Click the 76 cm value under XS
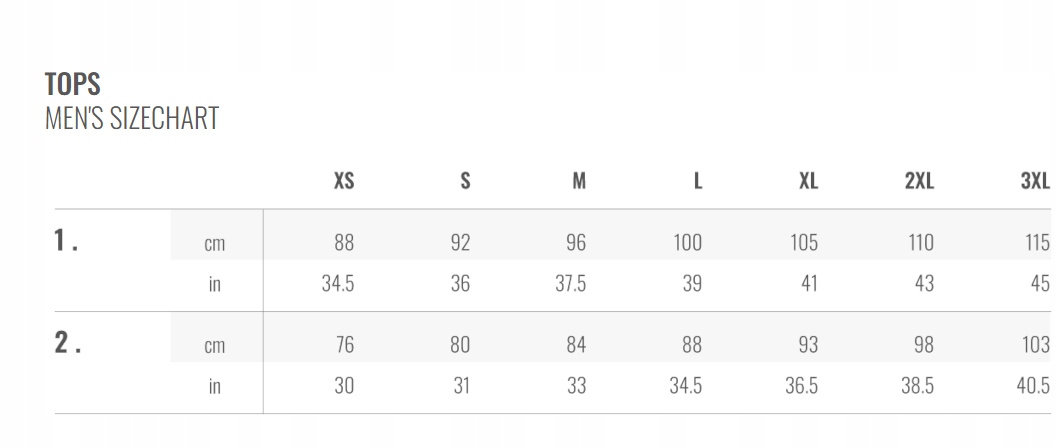Image resolution: width=1056 pixels, height=448 pixels. pyautogui.click(x=344, y=345)
